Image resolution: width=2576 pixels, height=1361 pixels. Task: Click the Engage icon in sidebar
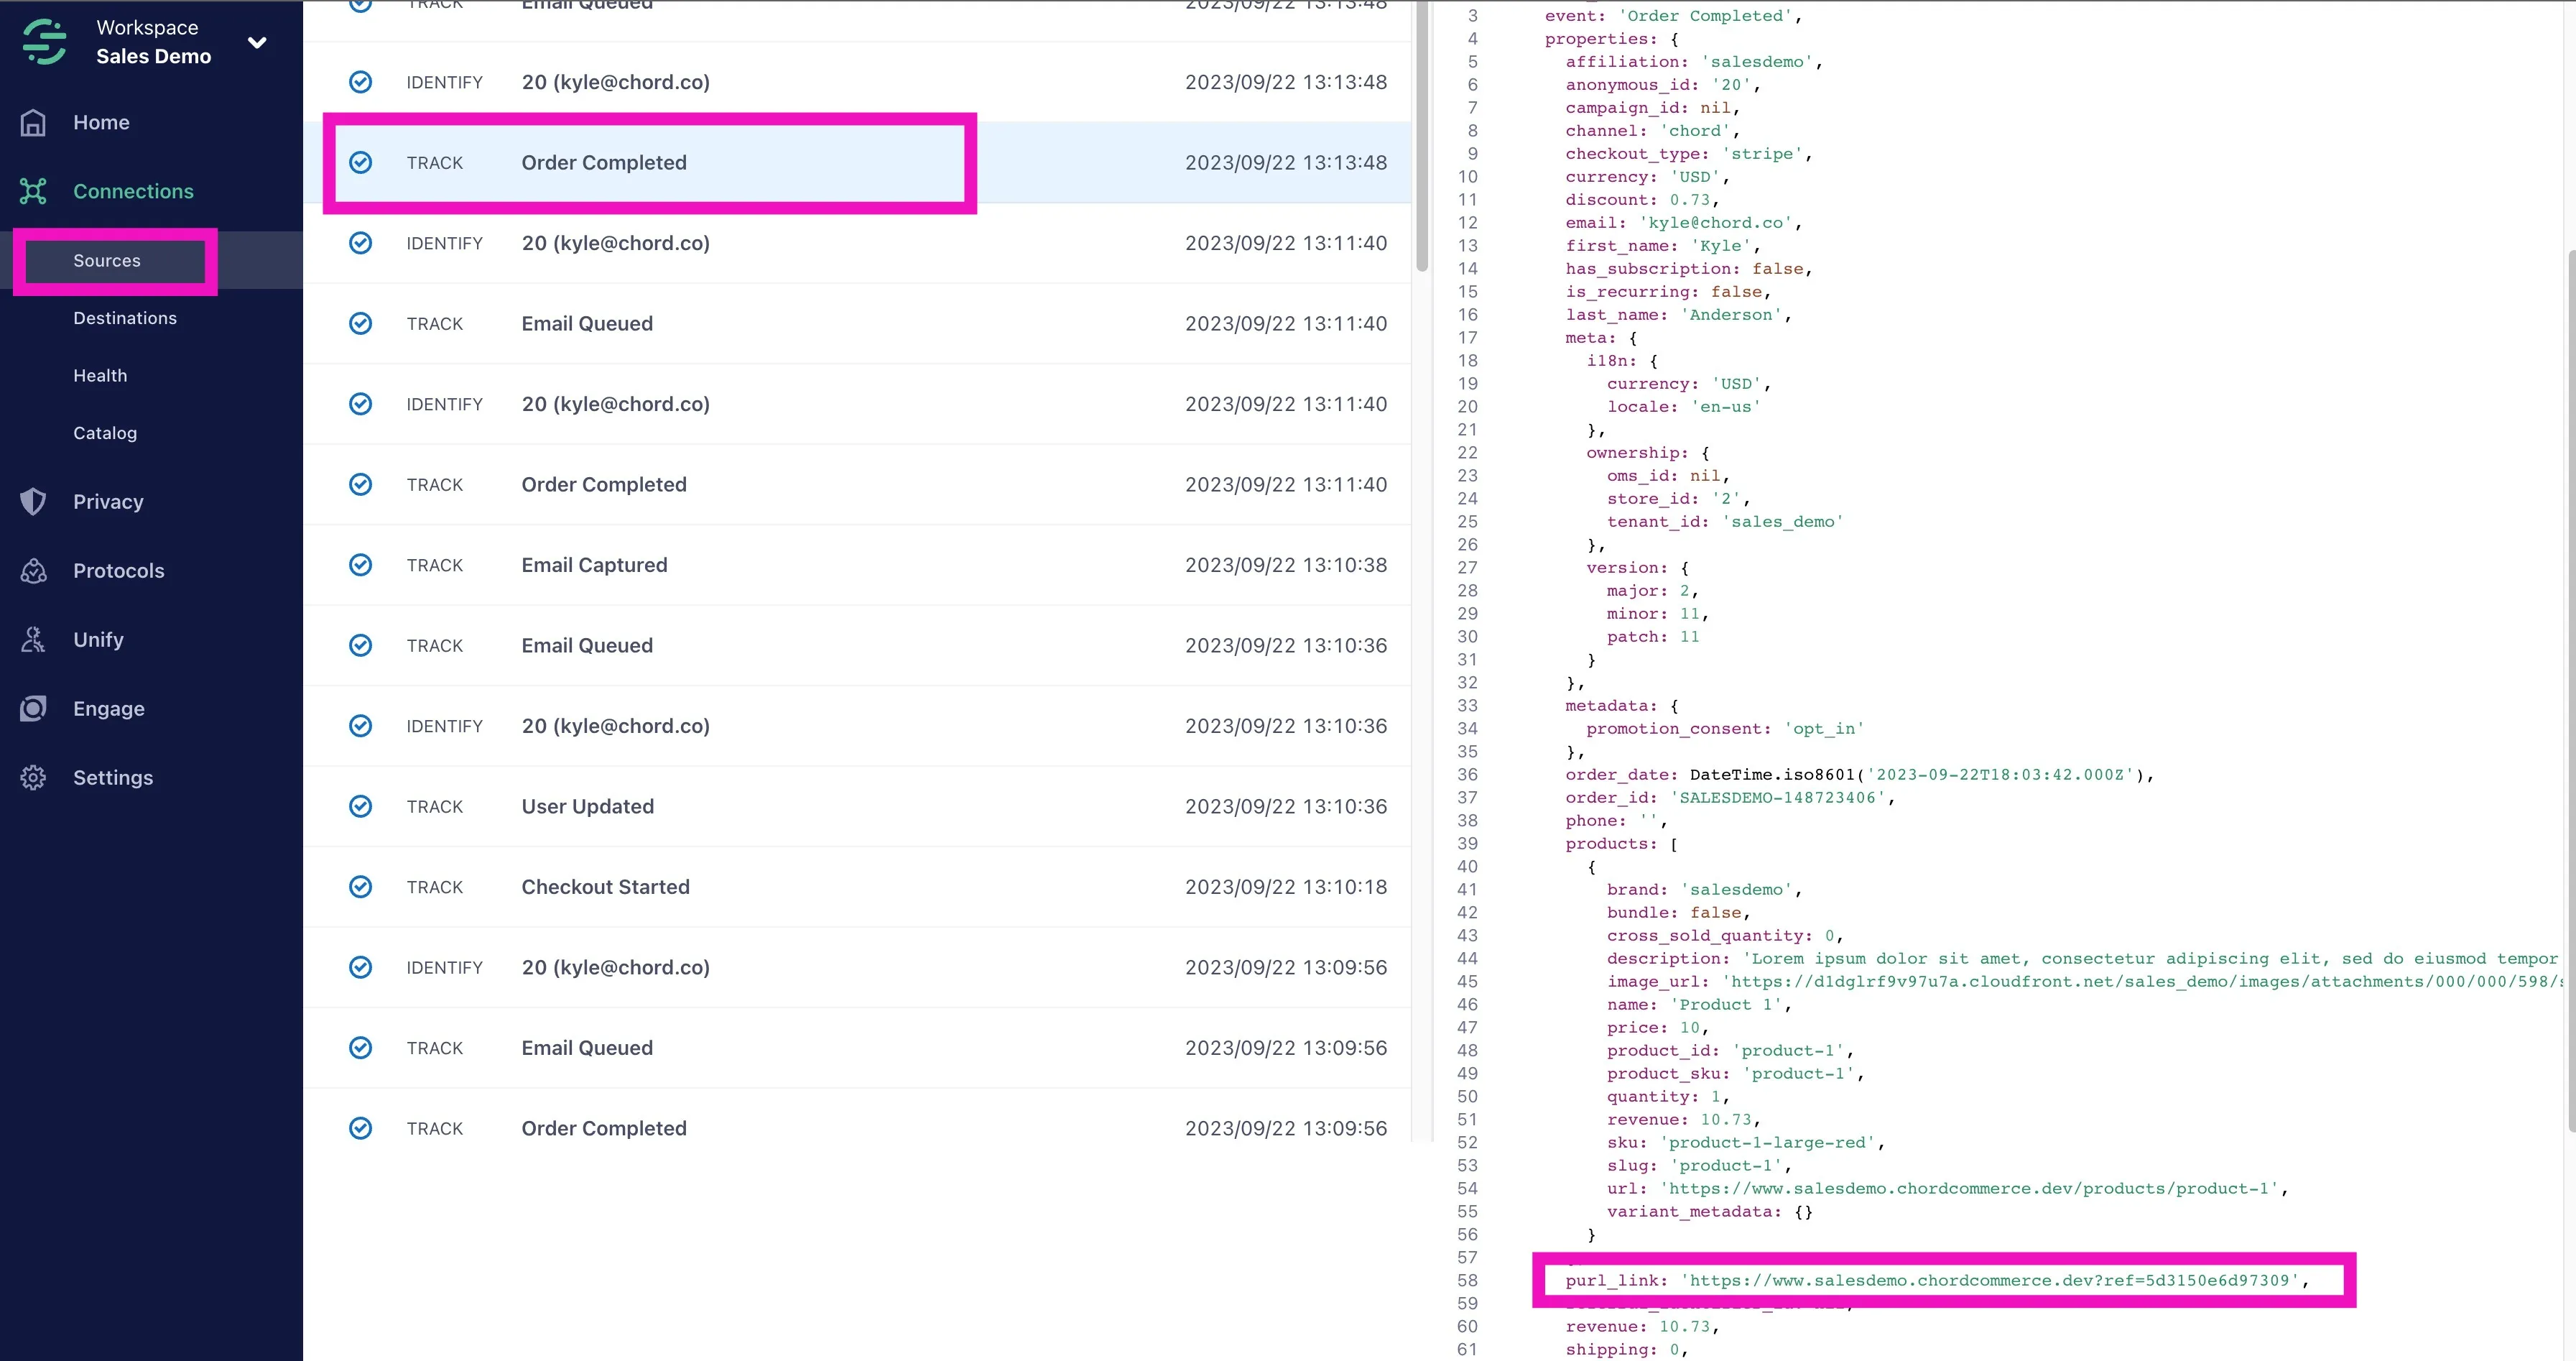[33, 708]
